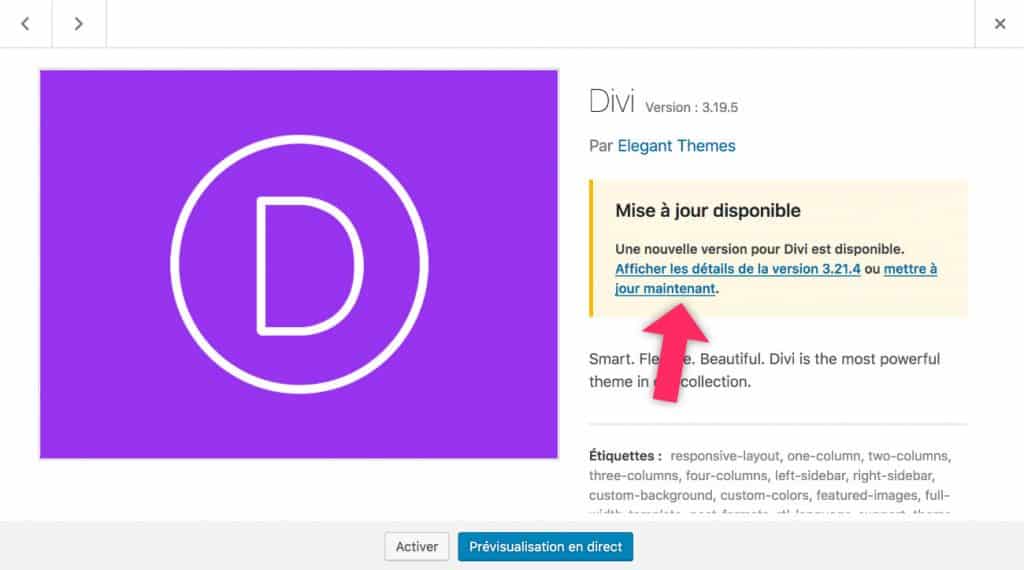
Task: Click the Activer button
Action: click(417, 546)
